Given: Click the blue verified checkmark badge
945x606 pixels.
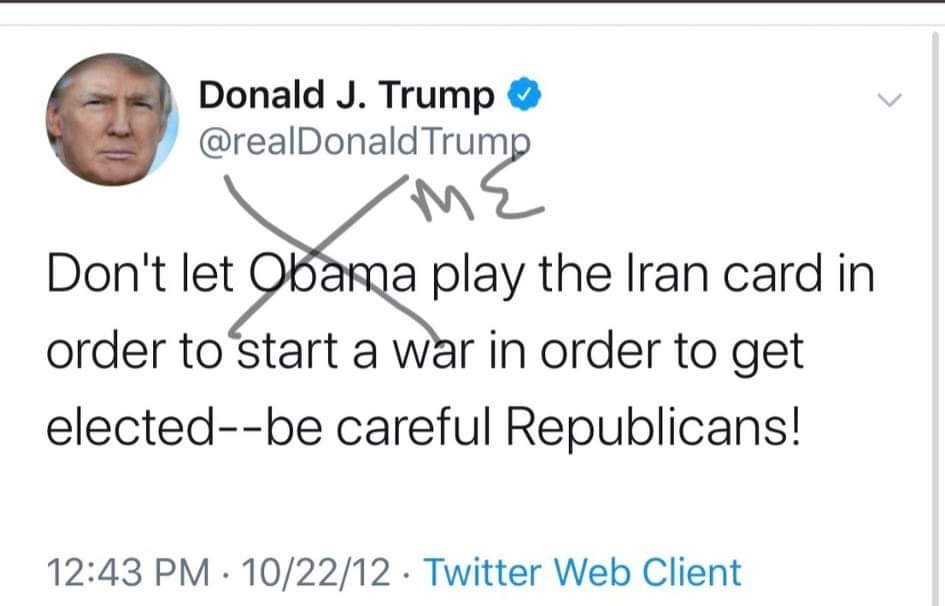Looking at the screenshot, I should pyautogui.click(x=524, y=95).
